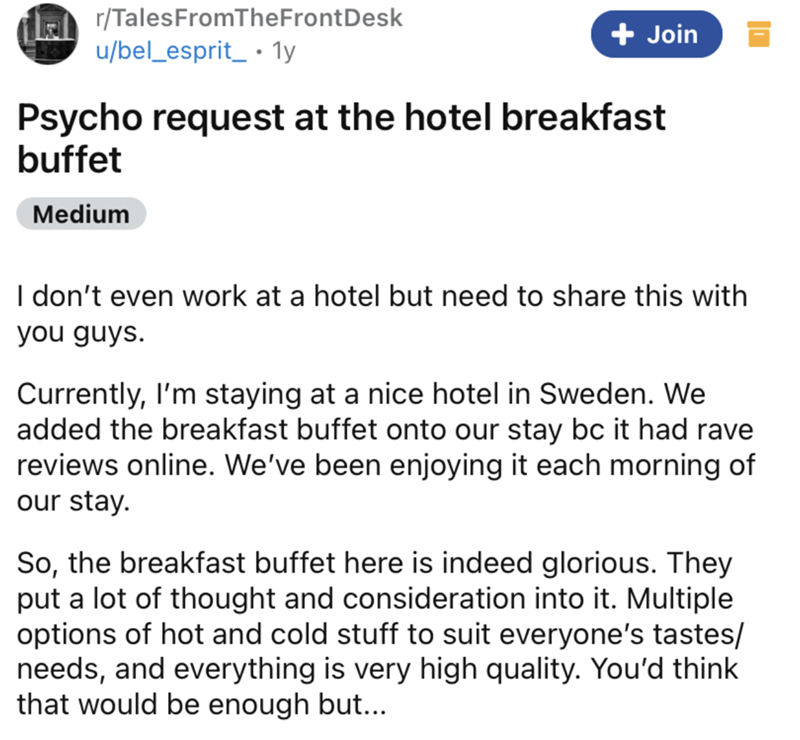The height and width of the screenshot is (740, 800).
Task: Join the TalesFromTheFrontDesk community
Action: pos(655,35)
